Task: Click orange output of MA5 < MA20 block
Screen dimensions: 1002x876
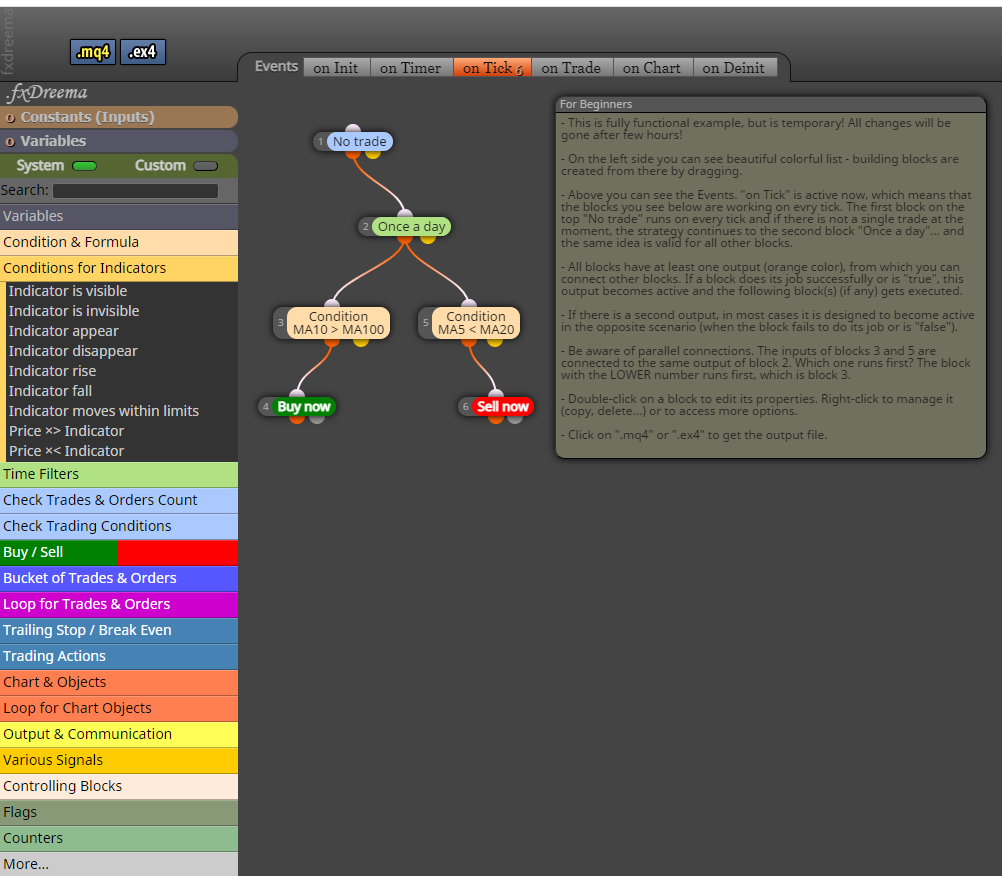Action: pyautogui.click(x=469, y=341)
